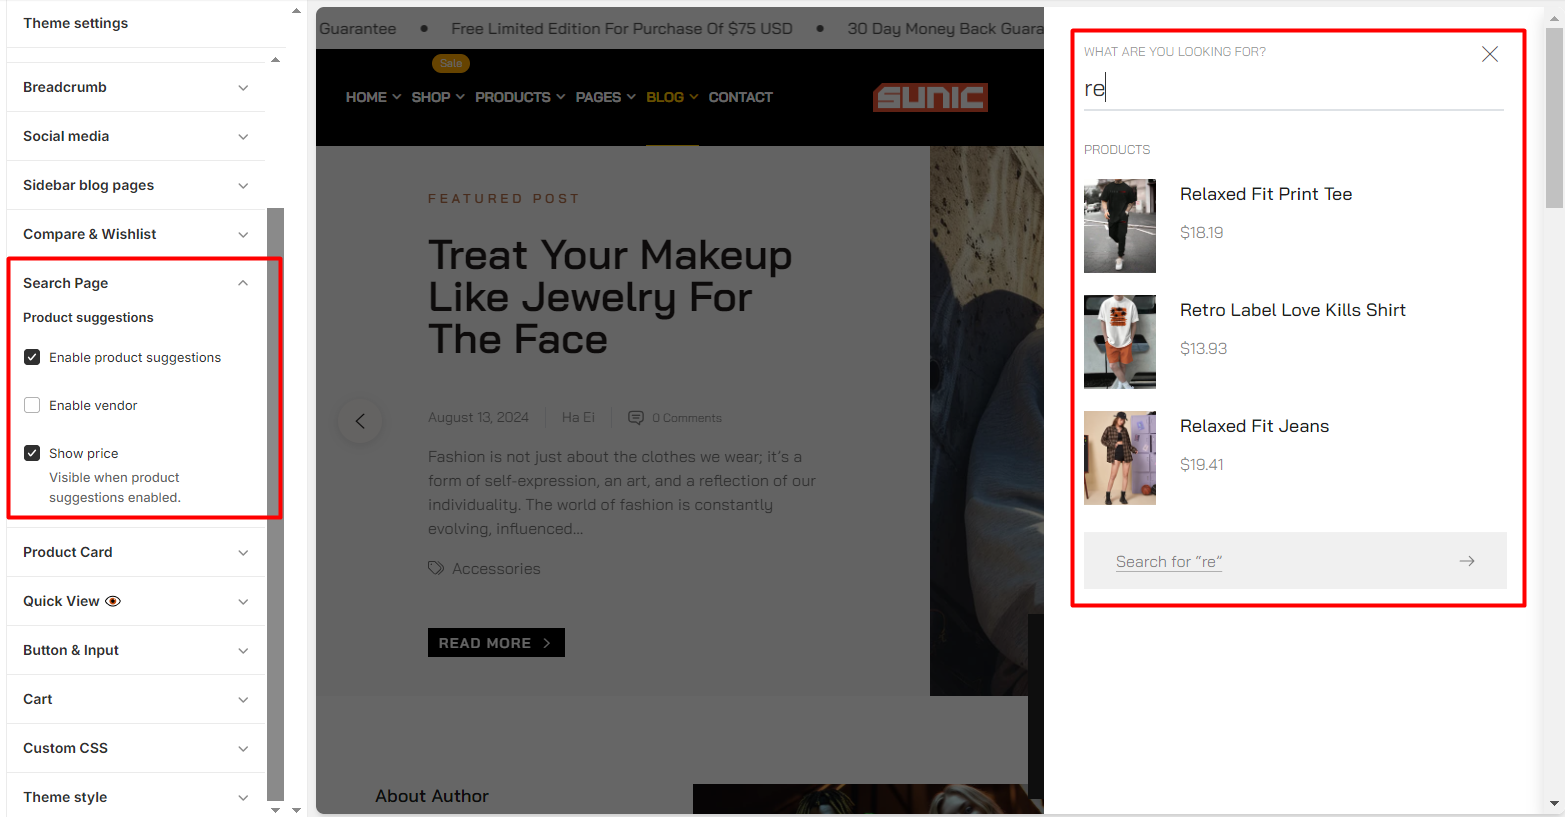Click the Relaxed Fit Jeans product thumbnail
Screen dimensions: 1565x817
coord(1119,458)
